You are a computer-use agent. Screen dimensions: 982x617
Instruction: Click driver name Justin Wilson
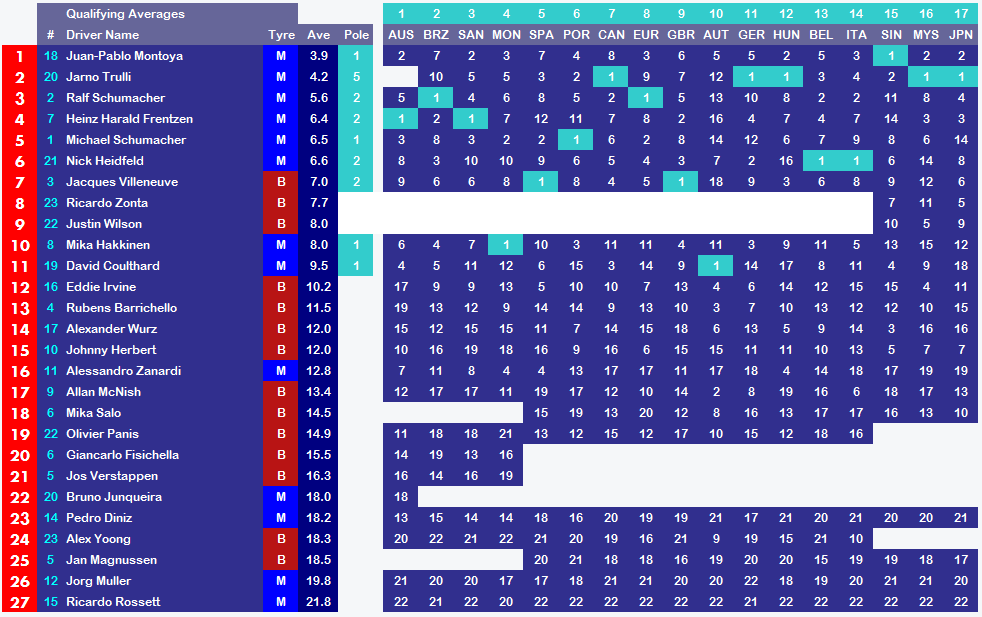tap(104, 224)
